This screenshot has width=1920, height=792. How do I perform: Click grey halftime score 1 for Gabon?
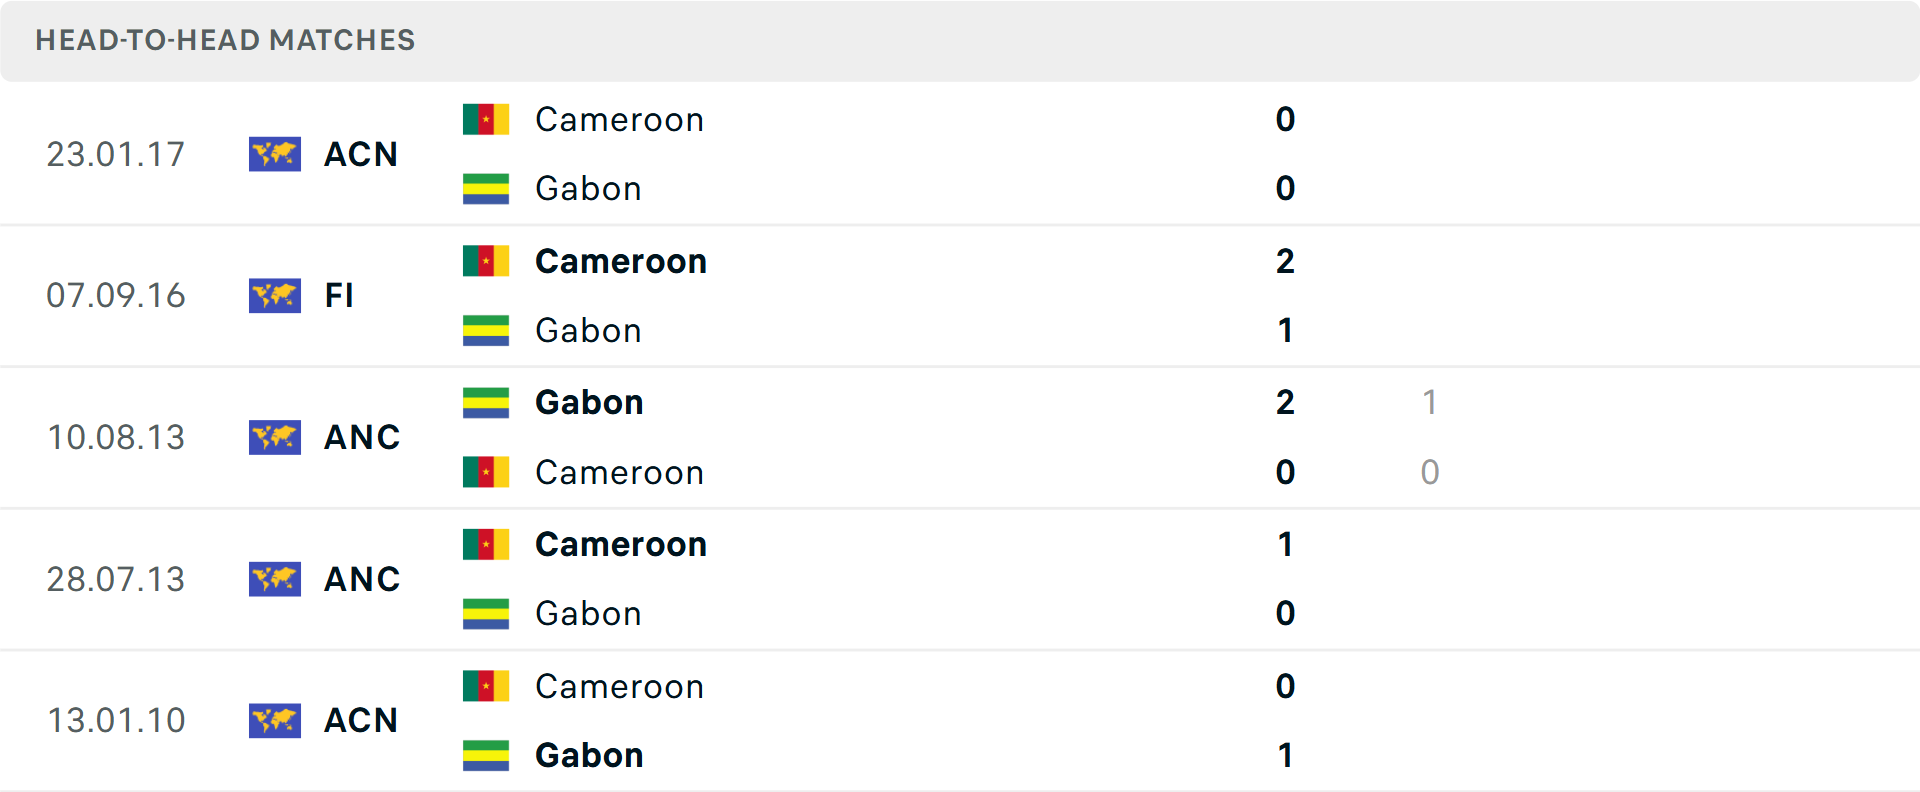click(1430, 402)
